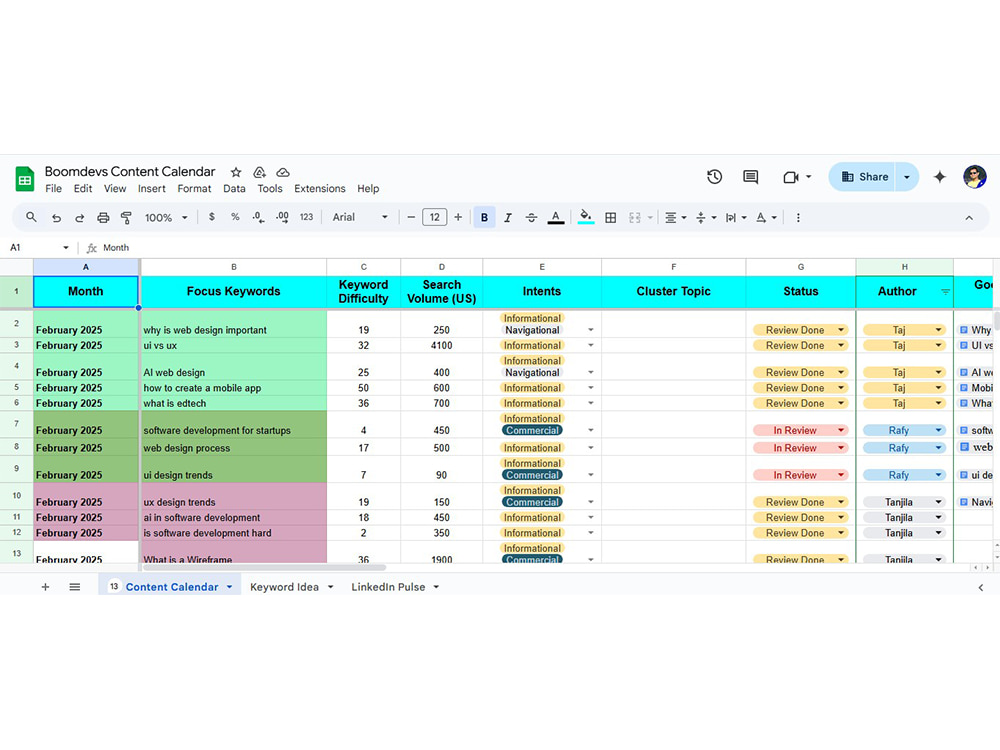
Task: Select the paint format tool
Action: pyautogui.click(x=126, y=218)
